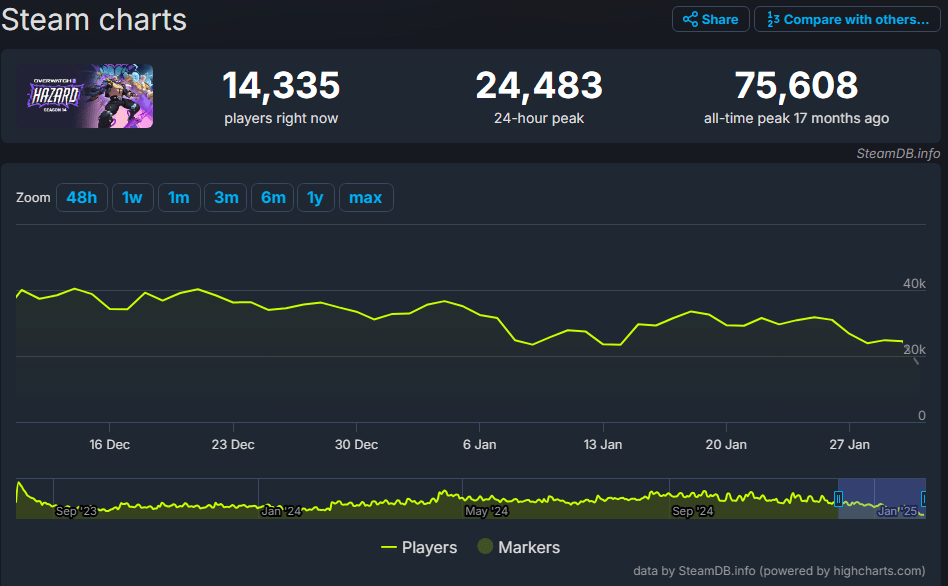
Task: Click the 24,483 24-hour peak value
Action: pyautogui.click(x=539, y=85)
